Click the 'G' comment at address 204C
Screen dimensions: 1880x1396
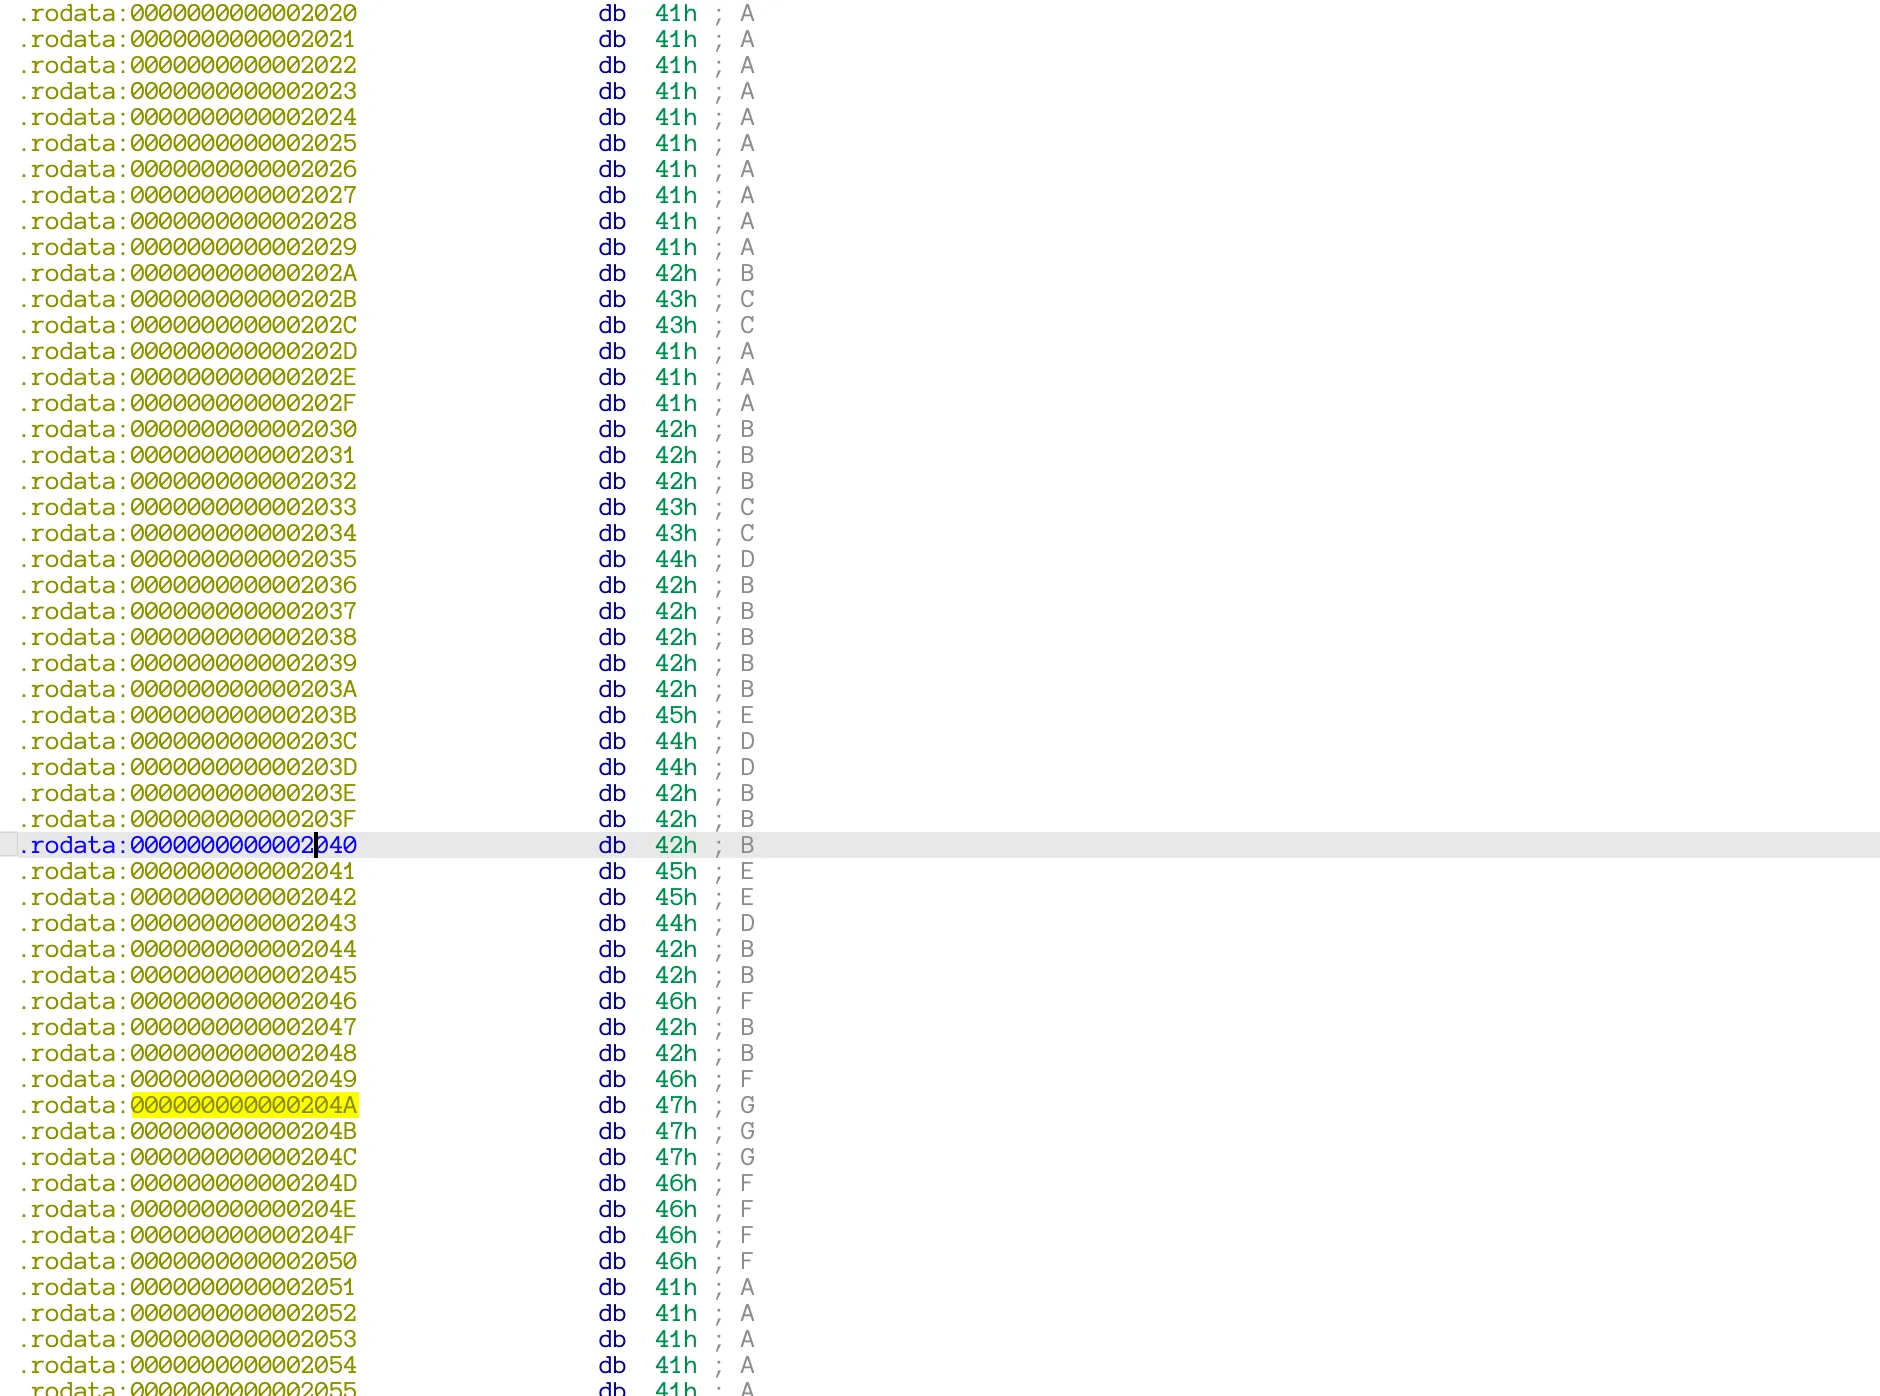[x=747, y=1157]
